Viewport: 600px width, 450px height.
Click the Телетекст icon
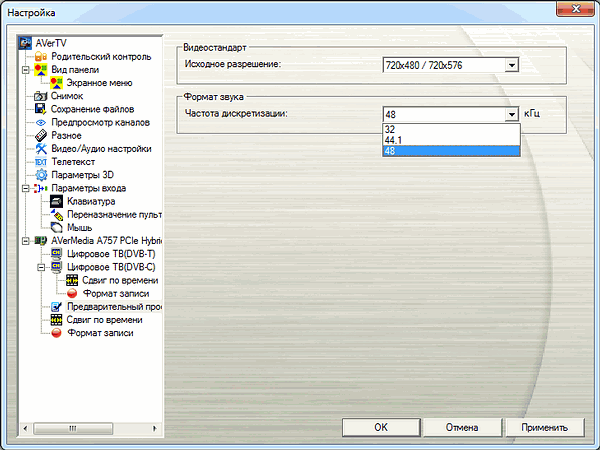(41, 162)
